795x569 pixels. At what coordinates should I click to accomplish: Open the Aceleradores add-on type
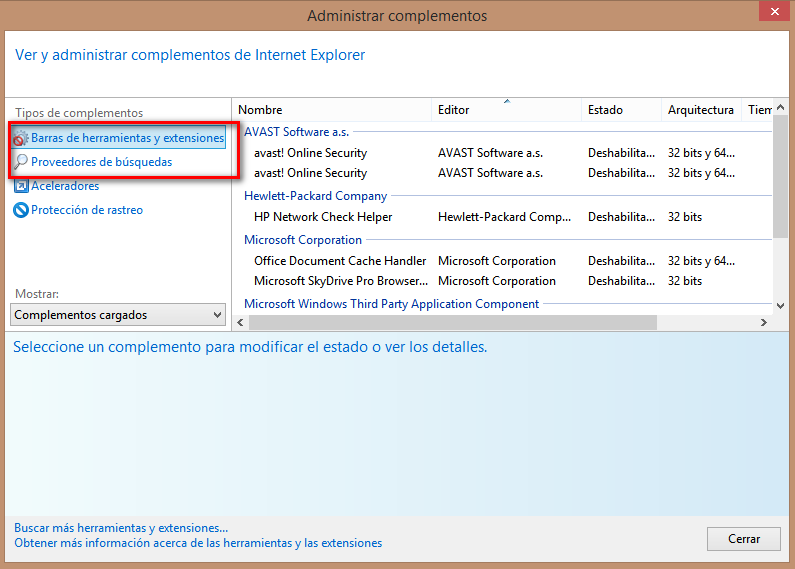pos(65,186)
